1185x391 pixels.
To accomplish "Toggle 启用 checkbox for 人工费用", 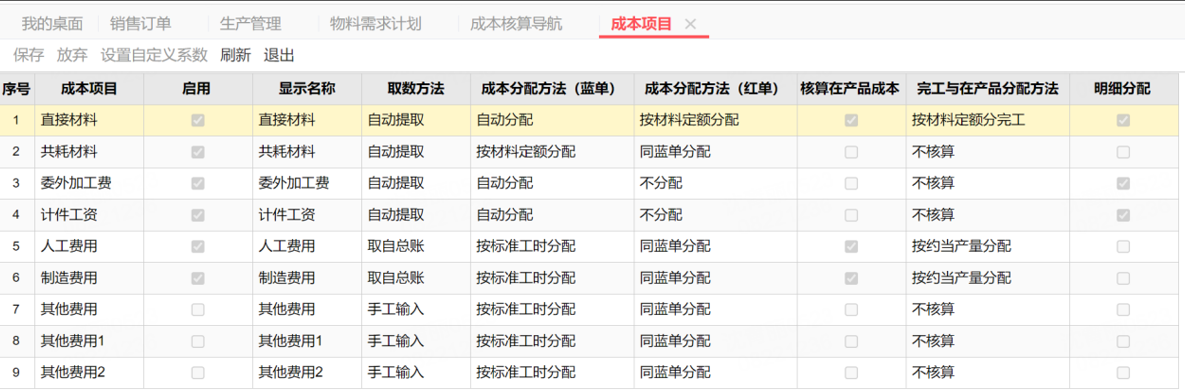I will (198, 247).
